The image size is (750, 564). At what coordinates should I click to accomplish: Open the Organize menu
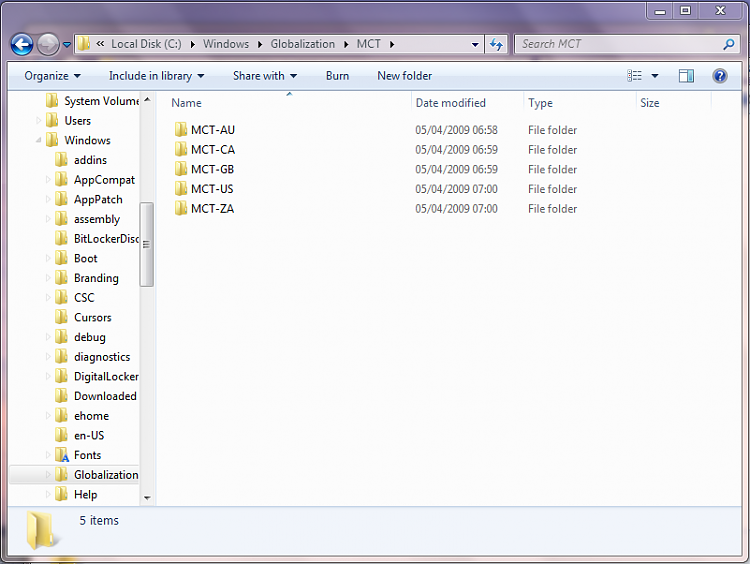pos(53,76)
